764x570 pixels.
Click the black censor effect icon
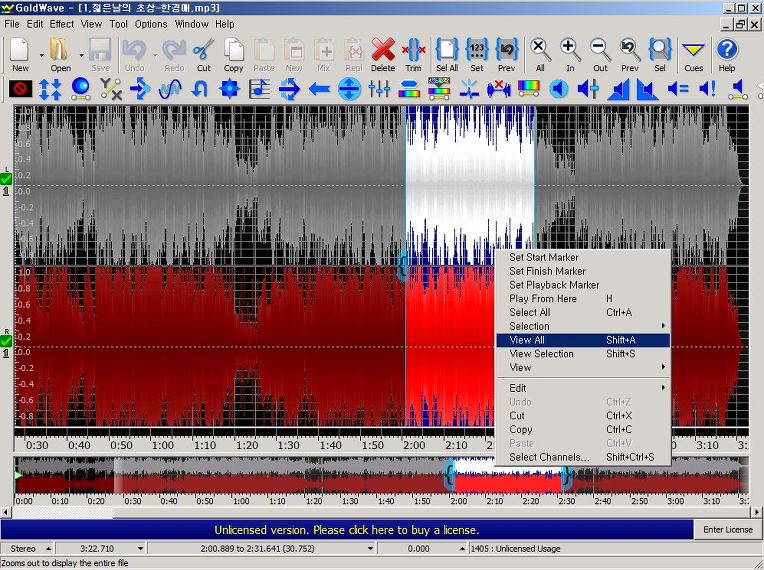pyautogui.click(x=20, y=89)
